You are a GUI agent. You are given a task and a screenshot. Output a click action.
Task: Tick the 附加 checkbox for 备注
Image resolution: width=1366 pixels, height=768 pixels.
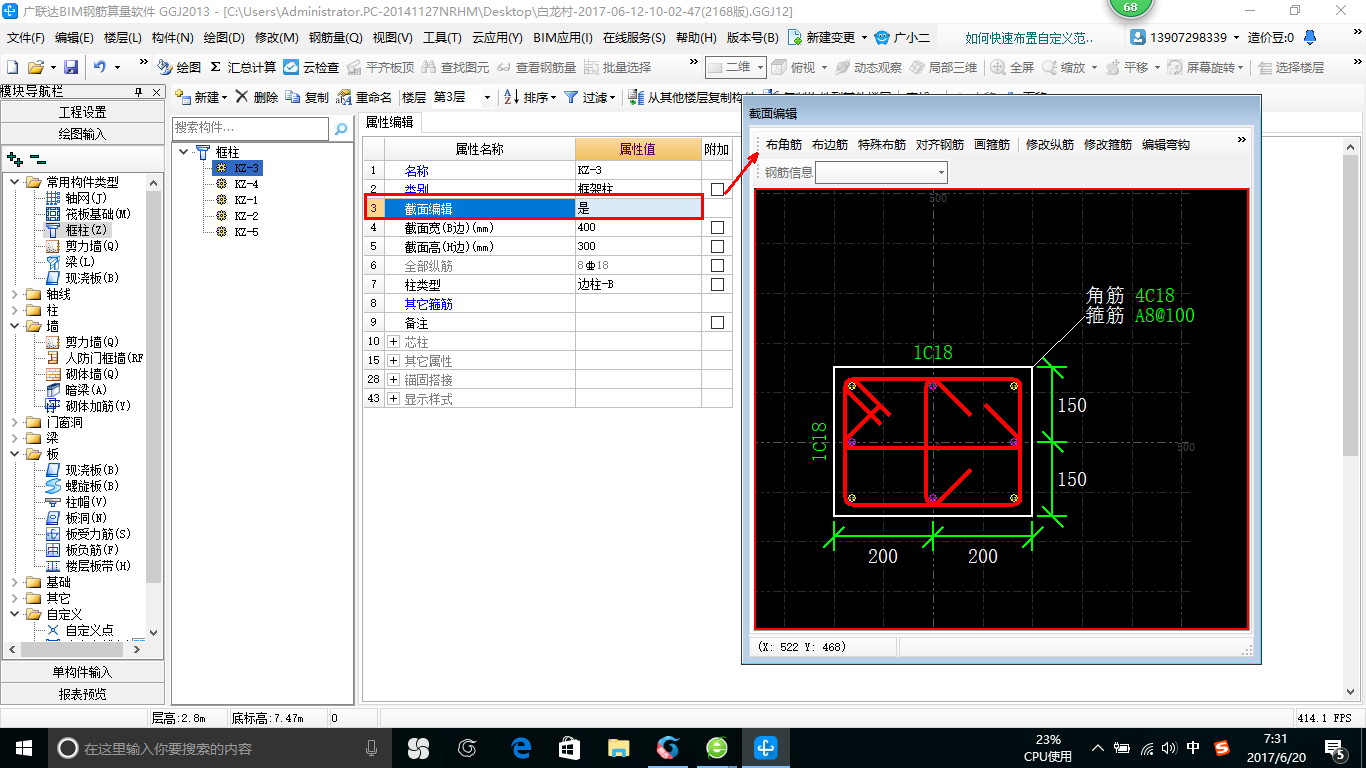click(717, 323)
